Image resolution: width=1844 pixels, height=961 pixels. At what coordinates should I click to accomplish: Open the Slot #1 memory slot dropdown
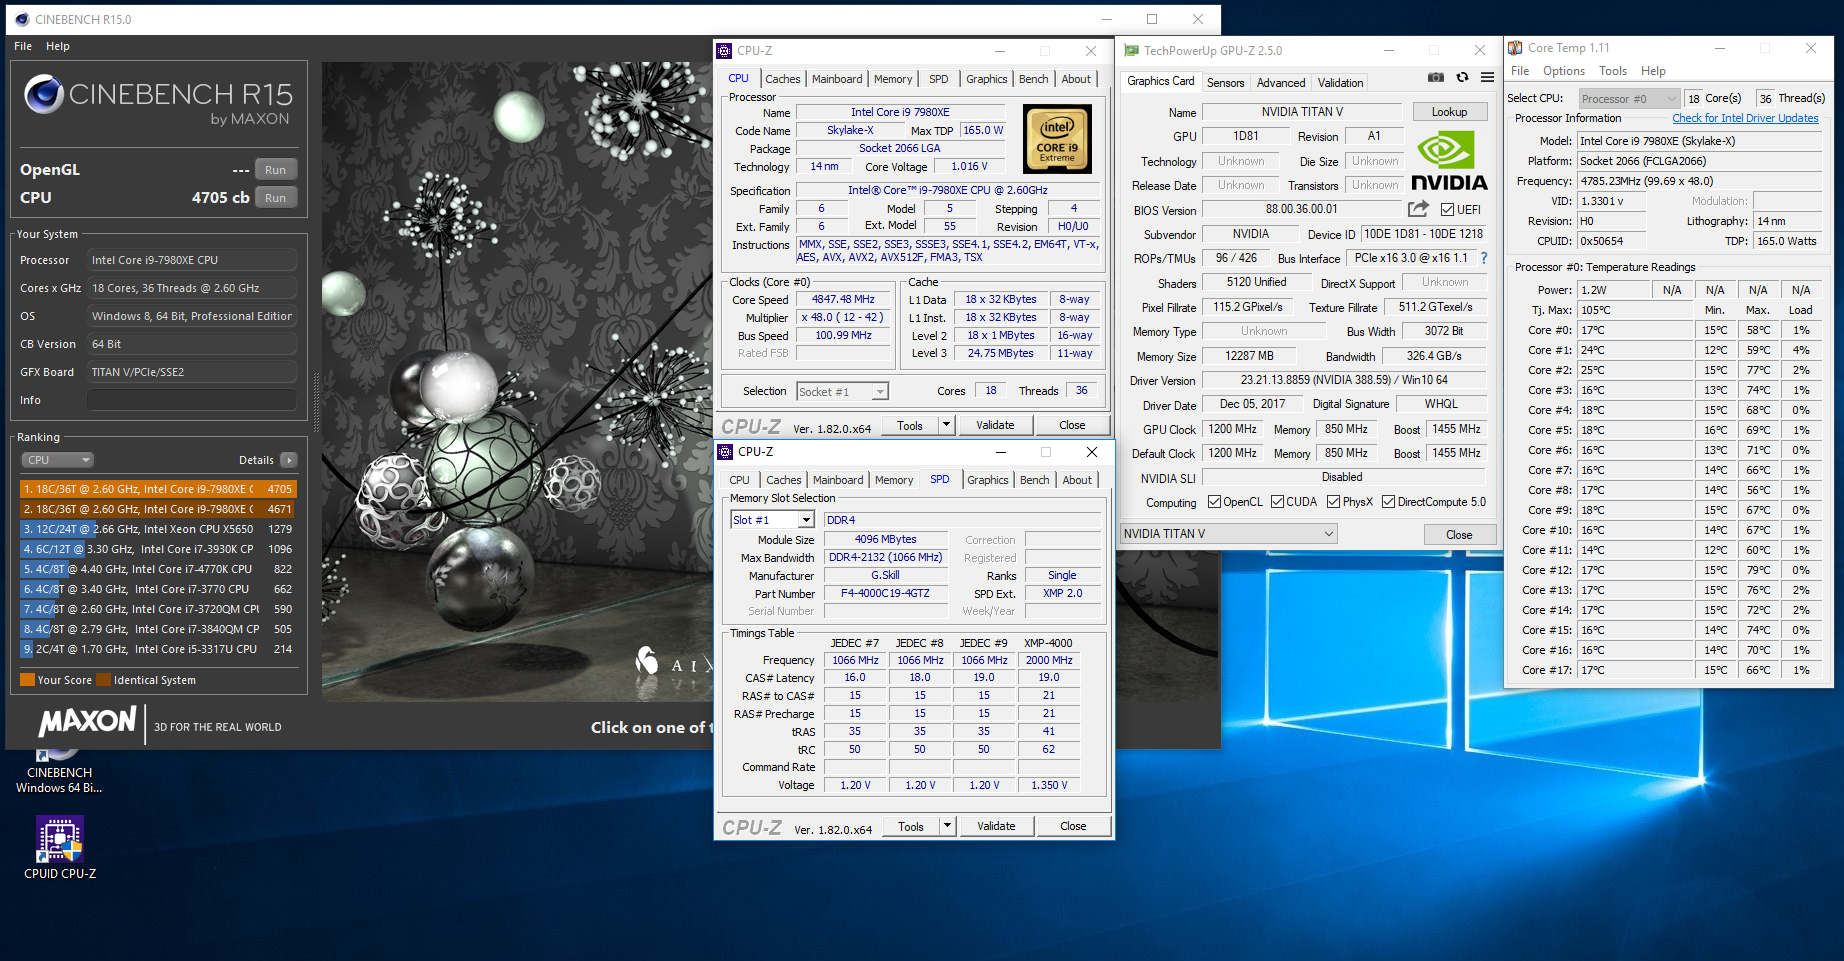tap(773, 520)
